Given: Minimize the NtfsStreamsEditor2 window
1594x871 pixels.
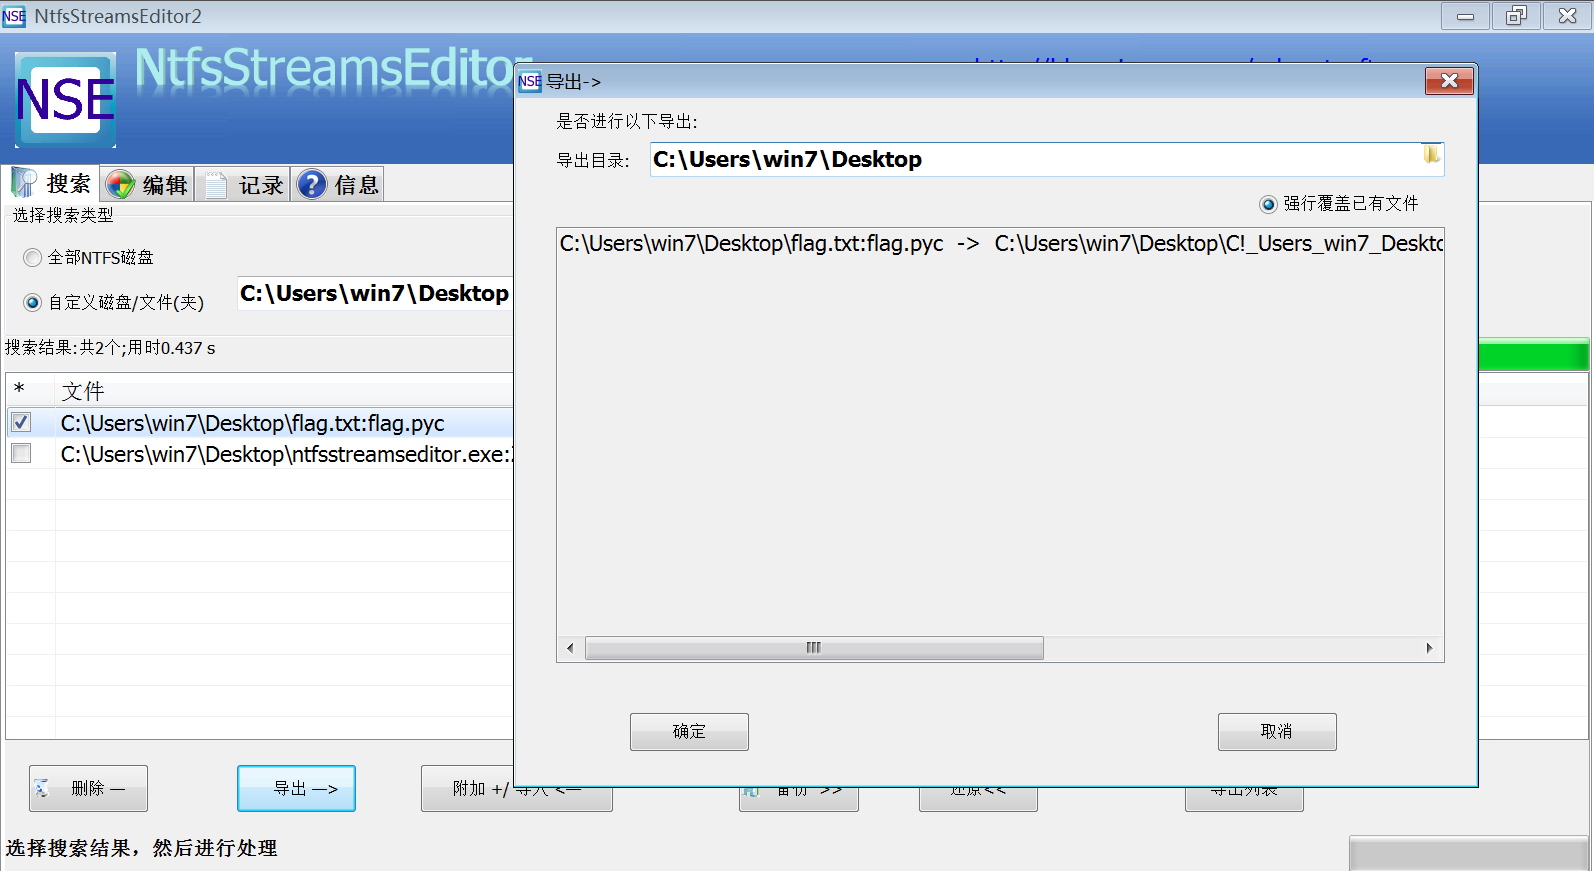Looking at the screenshot, I should coord(1465,16).
